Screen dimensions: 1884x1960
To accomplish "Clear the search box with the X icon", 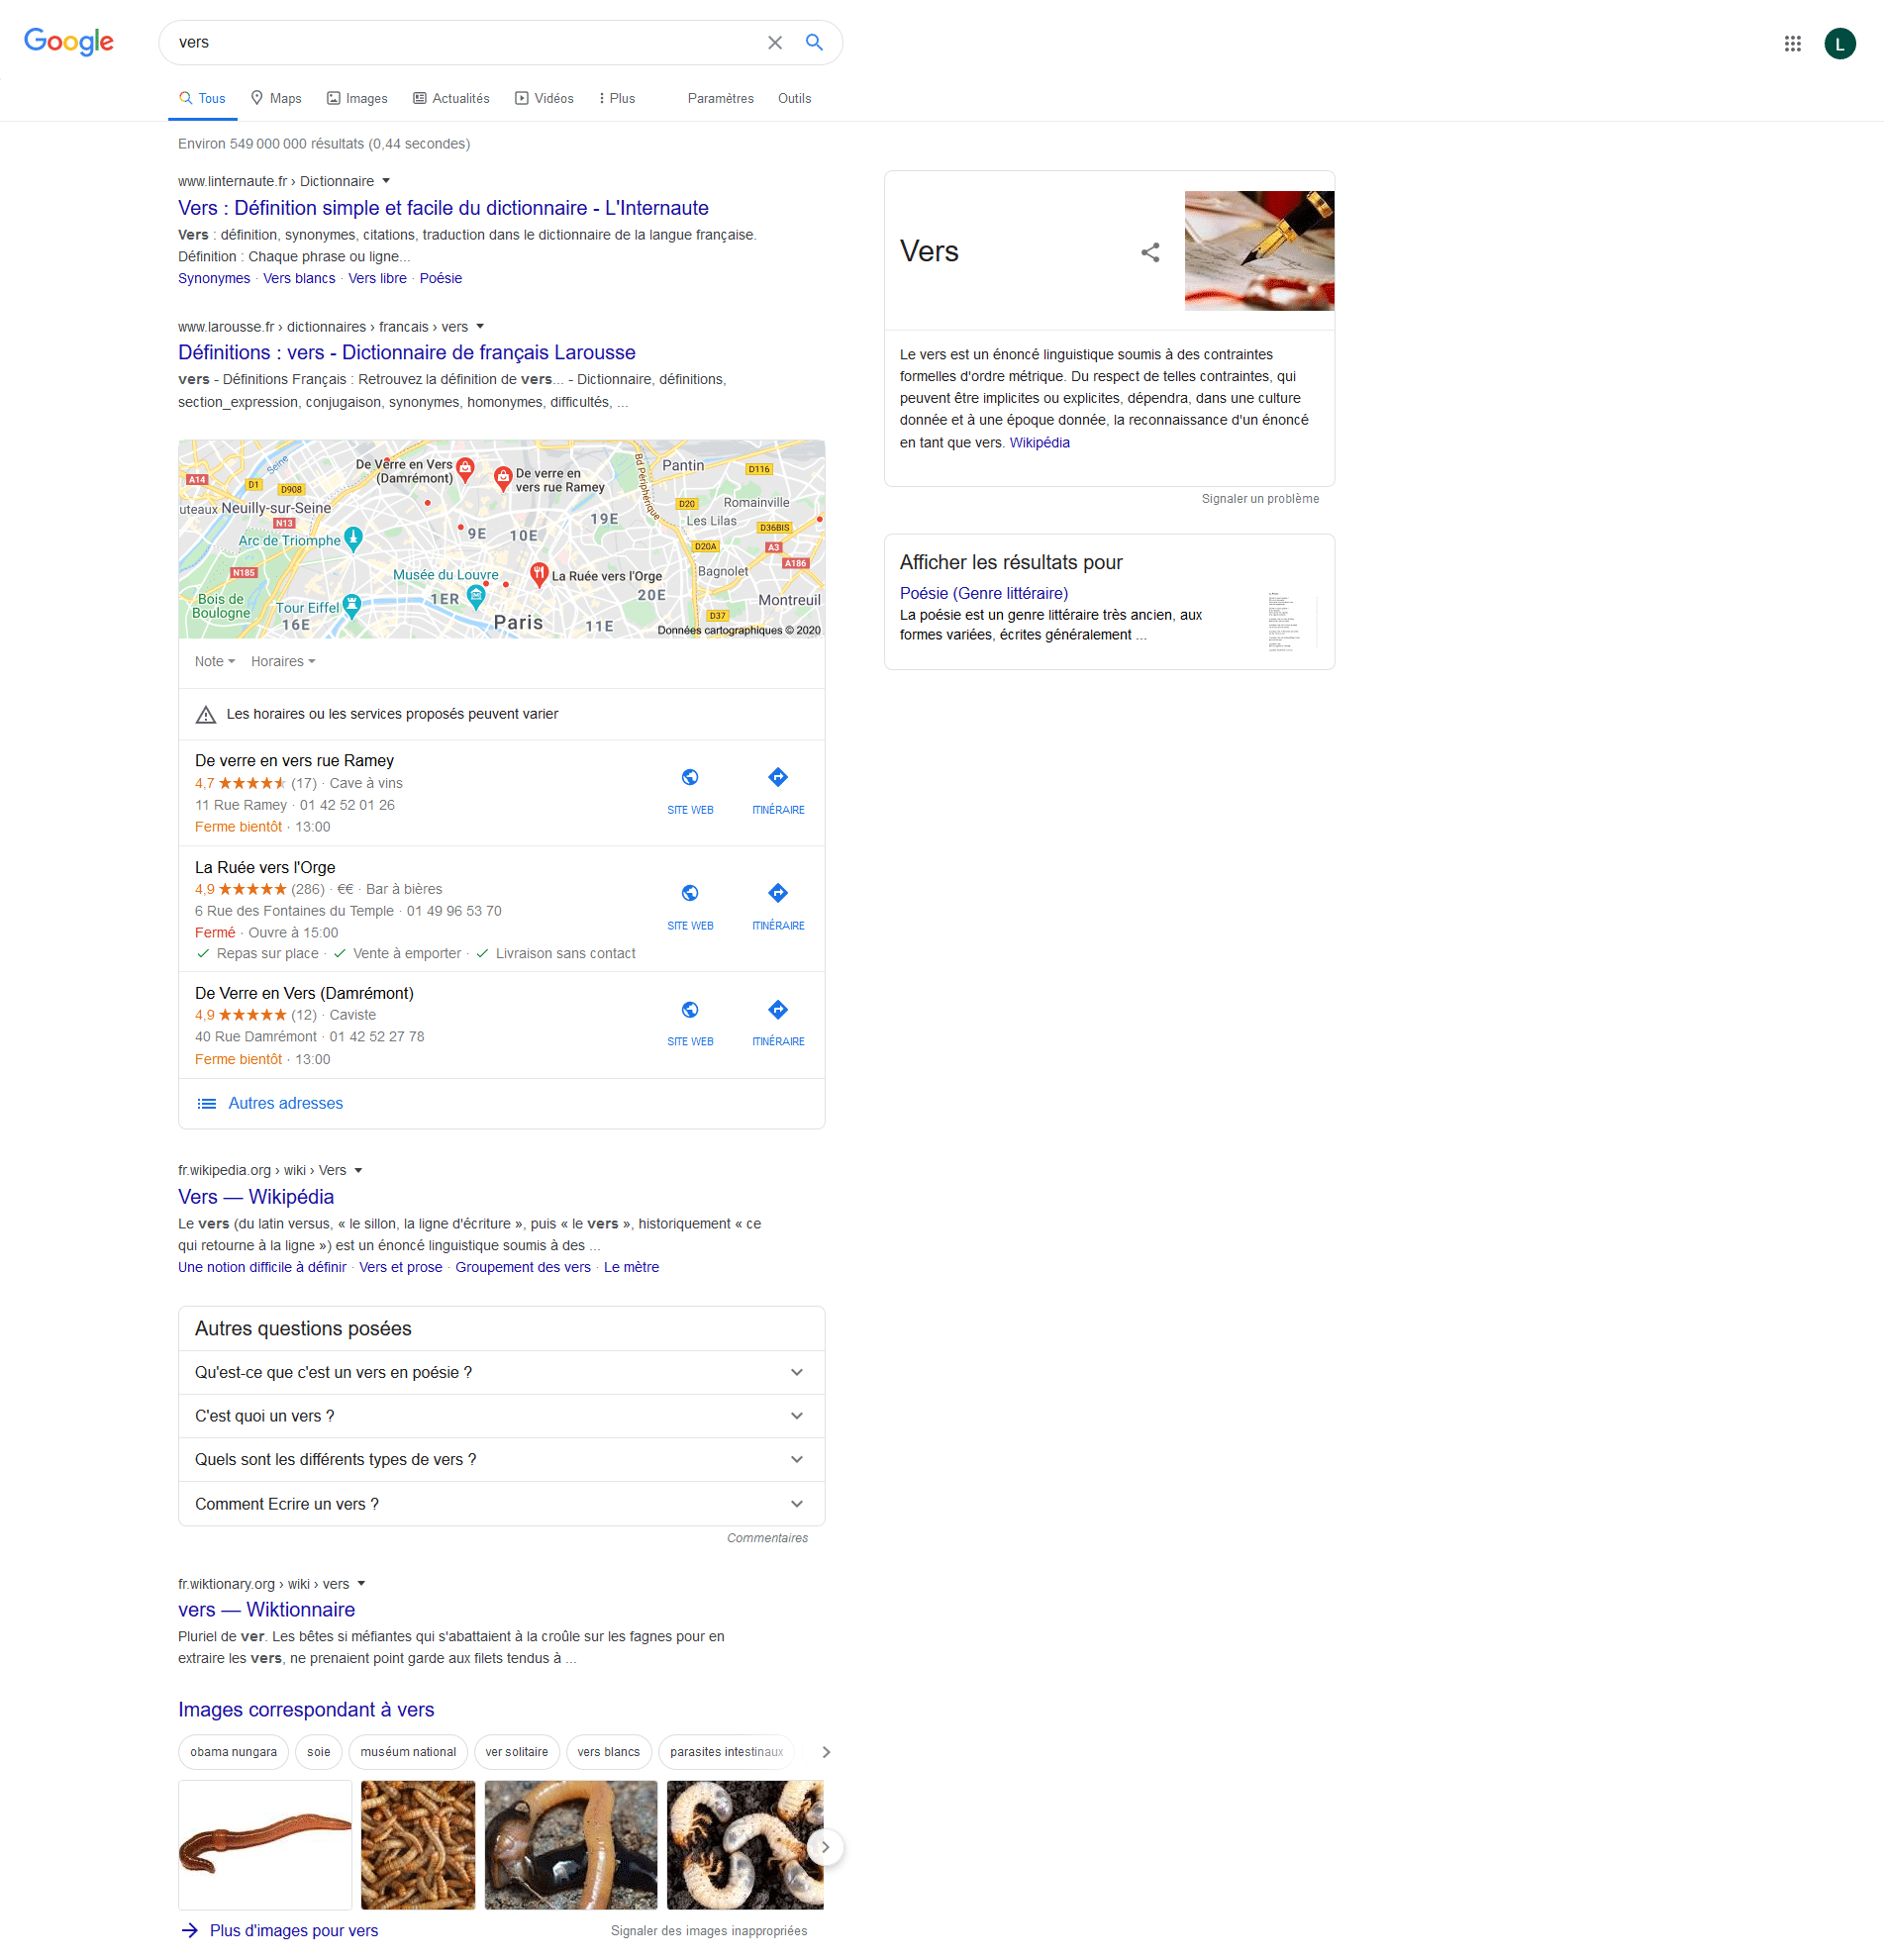I will click(x=774, y=43).
